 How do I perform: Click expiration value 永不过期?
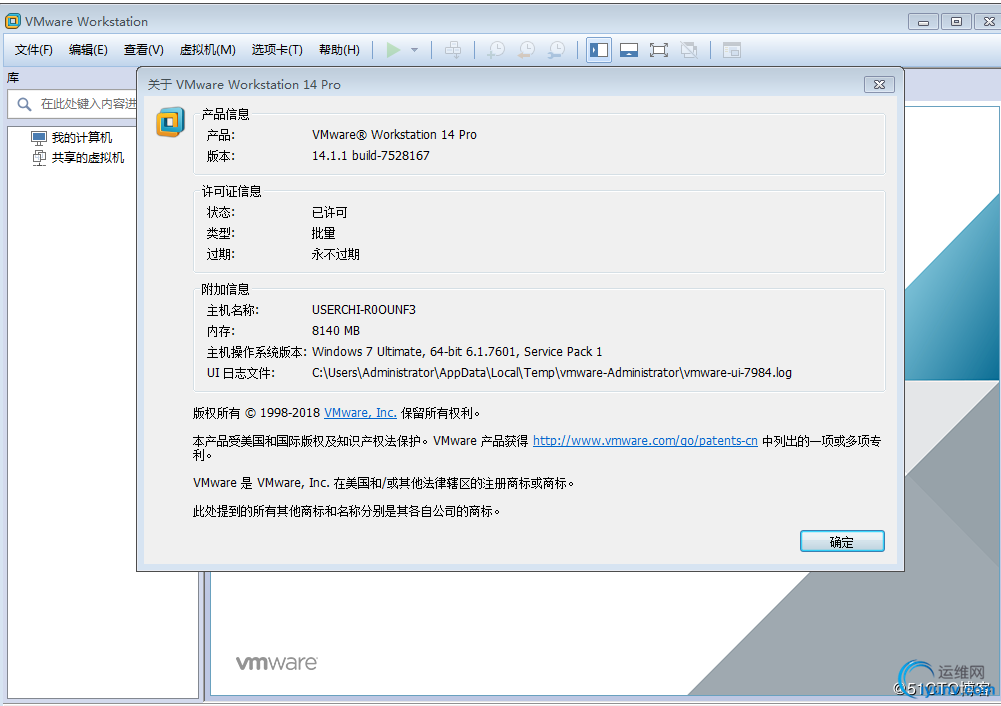(336, 254)
